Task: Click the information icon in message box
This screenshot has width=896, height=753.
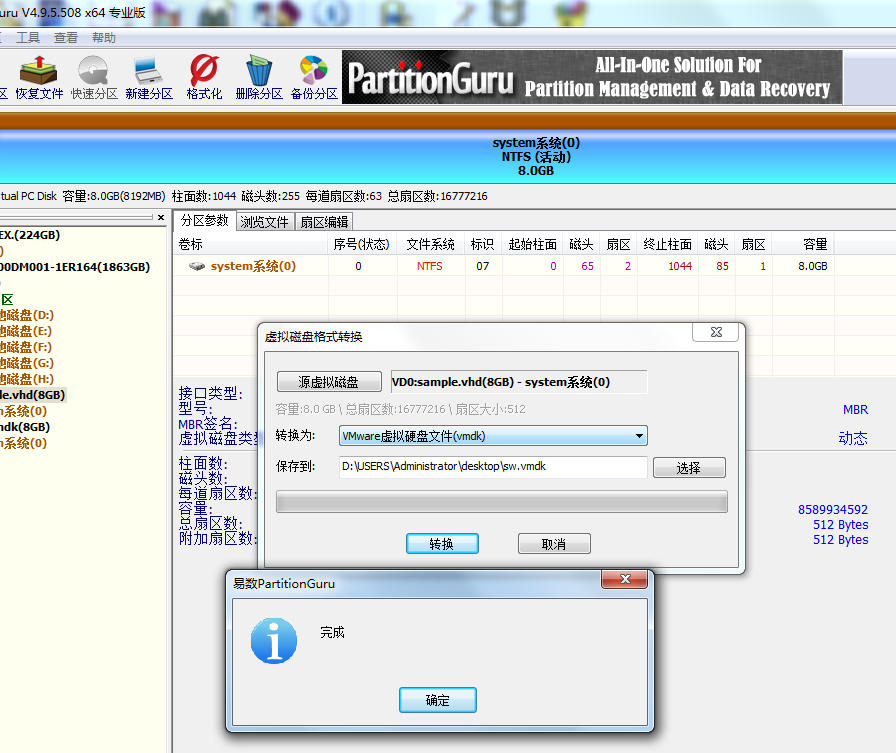Action: pos(274,640)
